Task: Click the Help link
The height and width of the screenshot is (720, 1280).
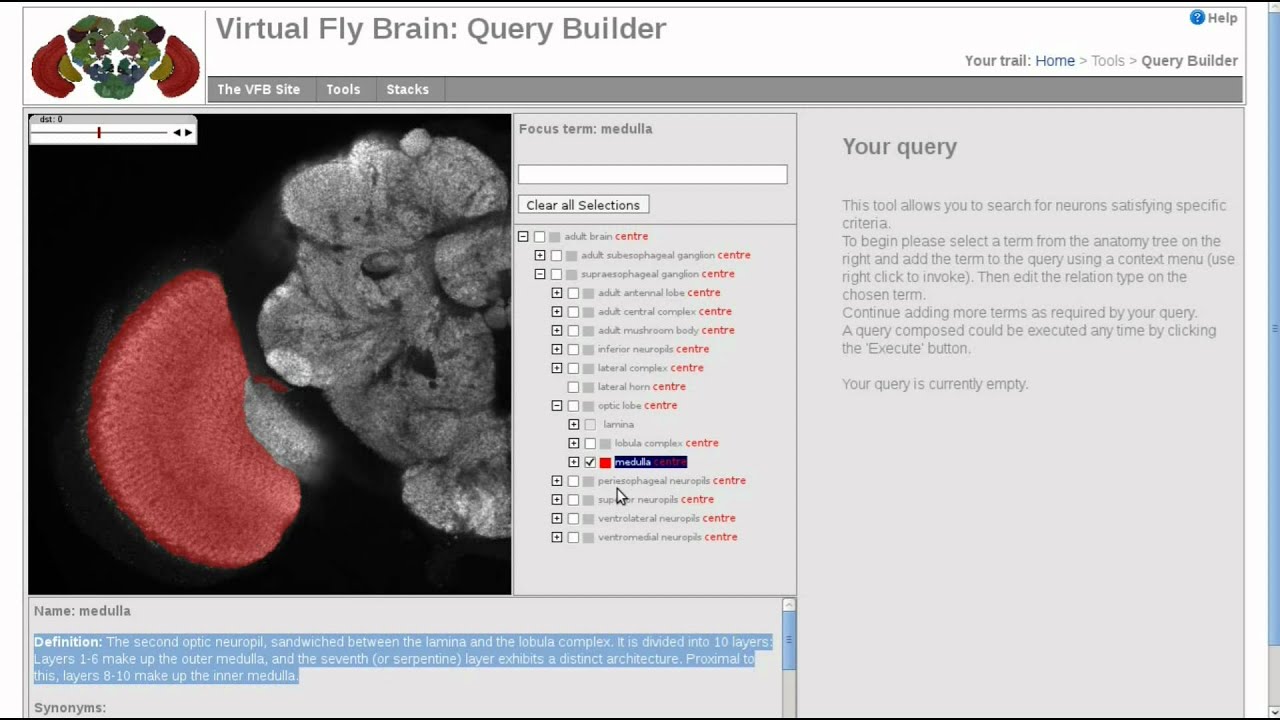Action: click(1222, 18)
